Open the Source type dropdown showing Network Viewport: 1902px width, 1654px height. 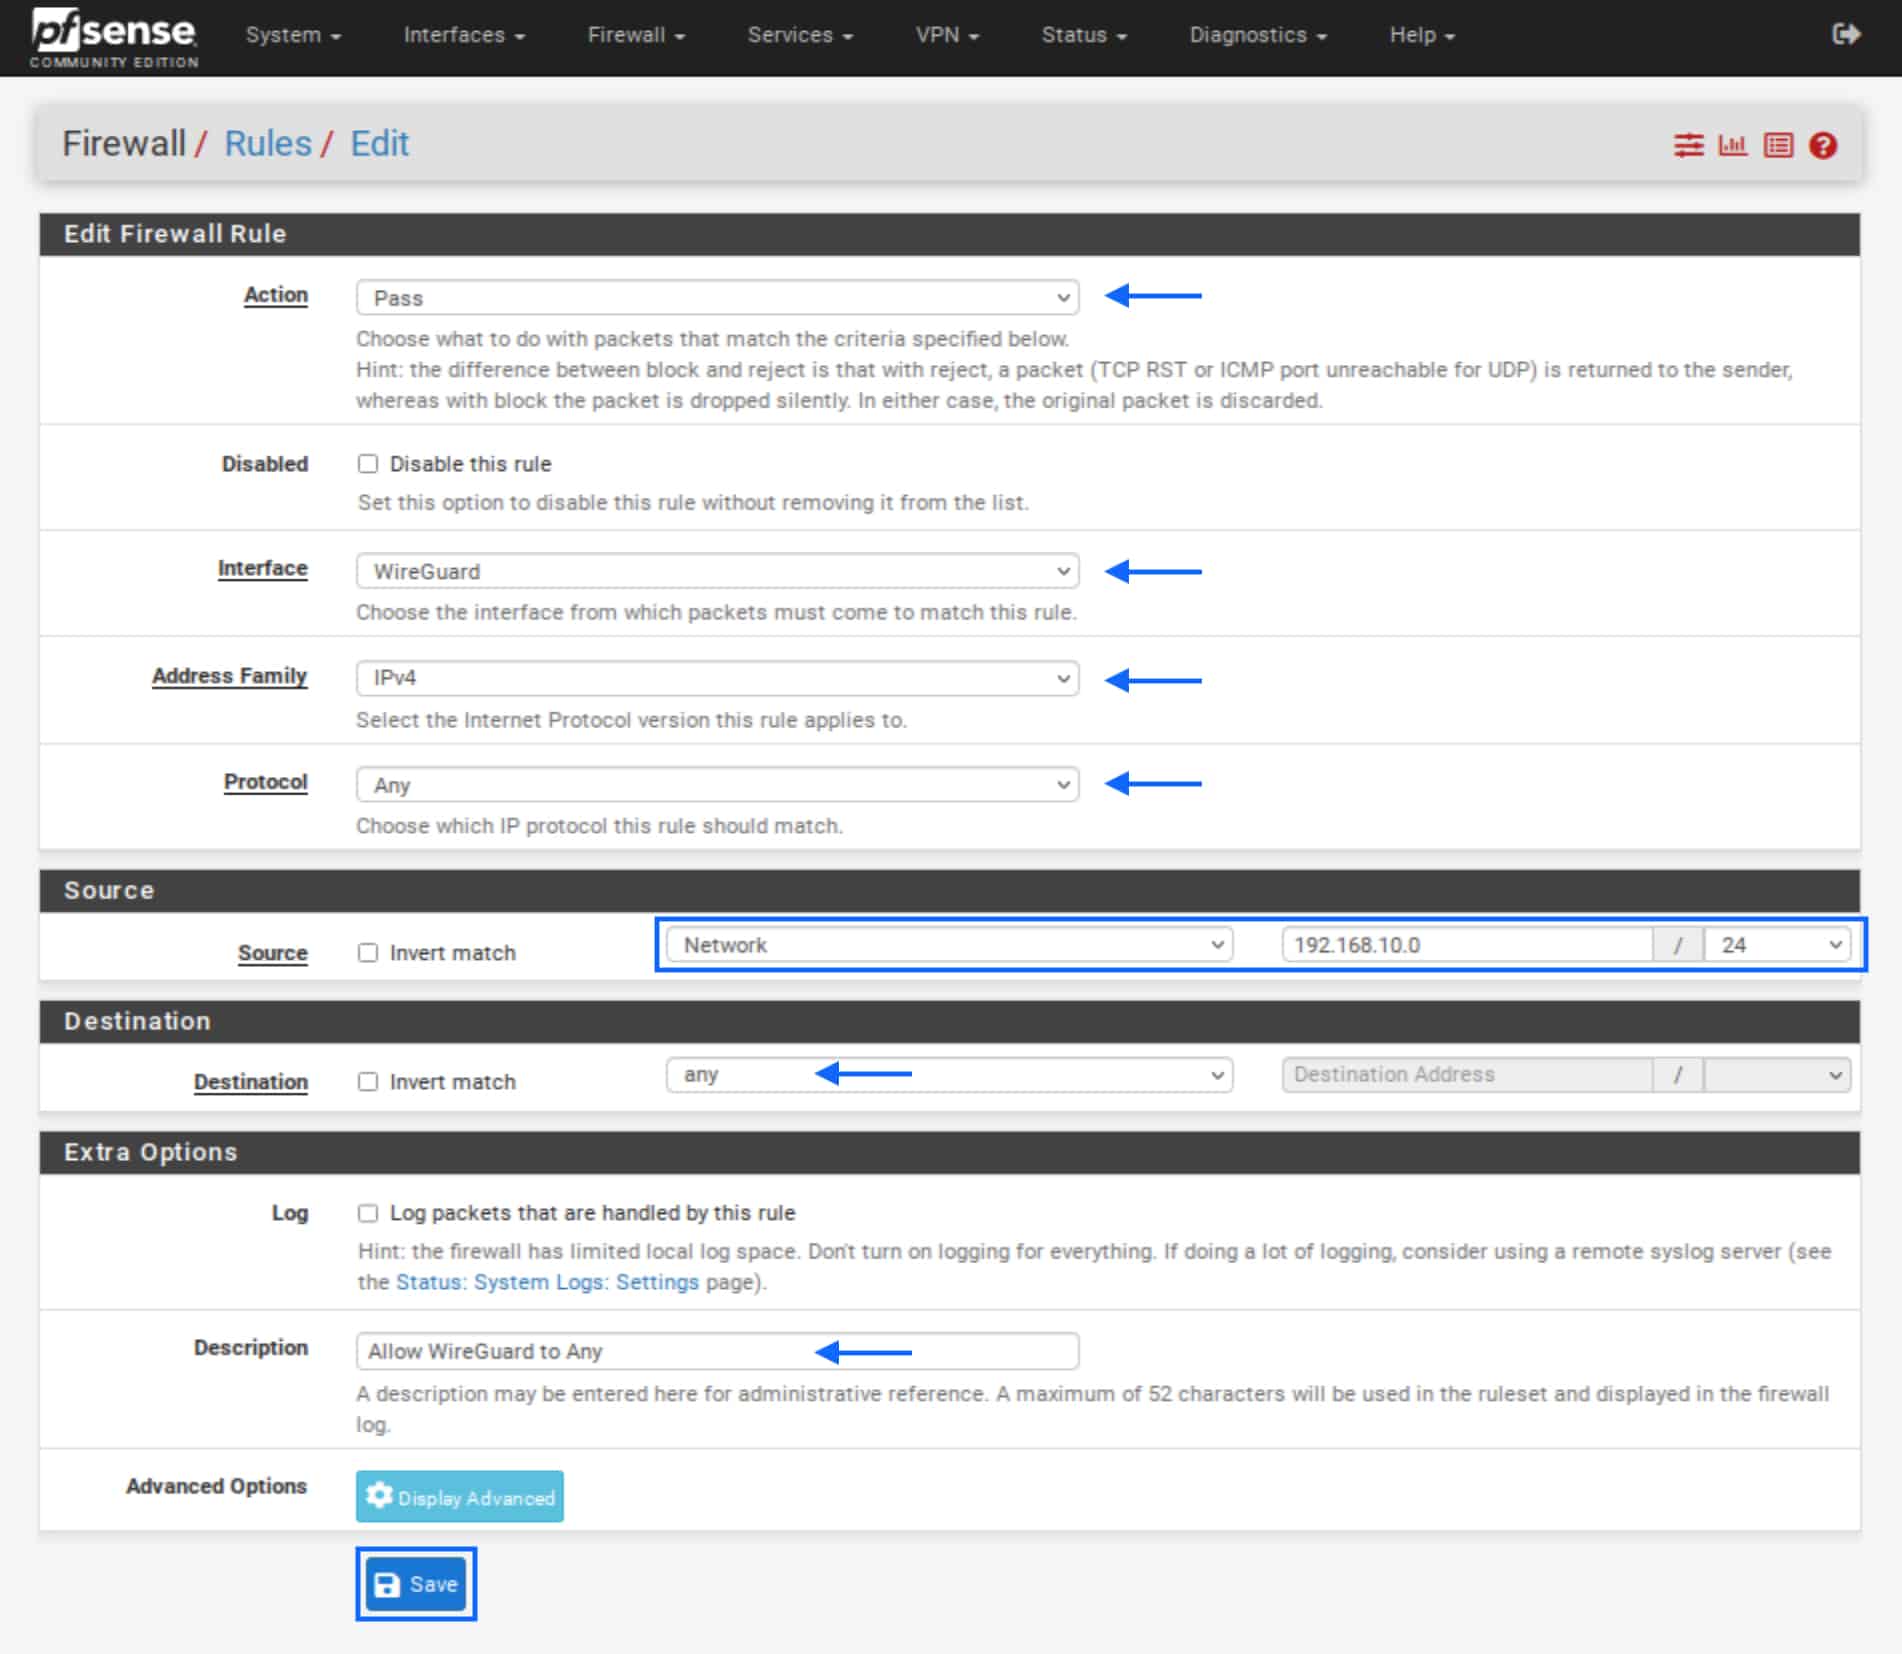[949, 945]
